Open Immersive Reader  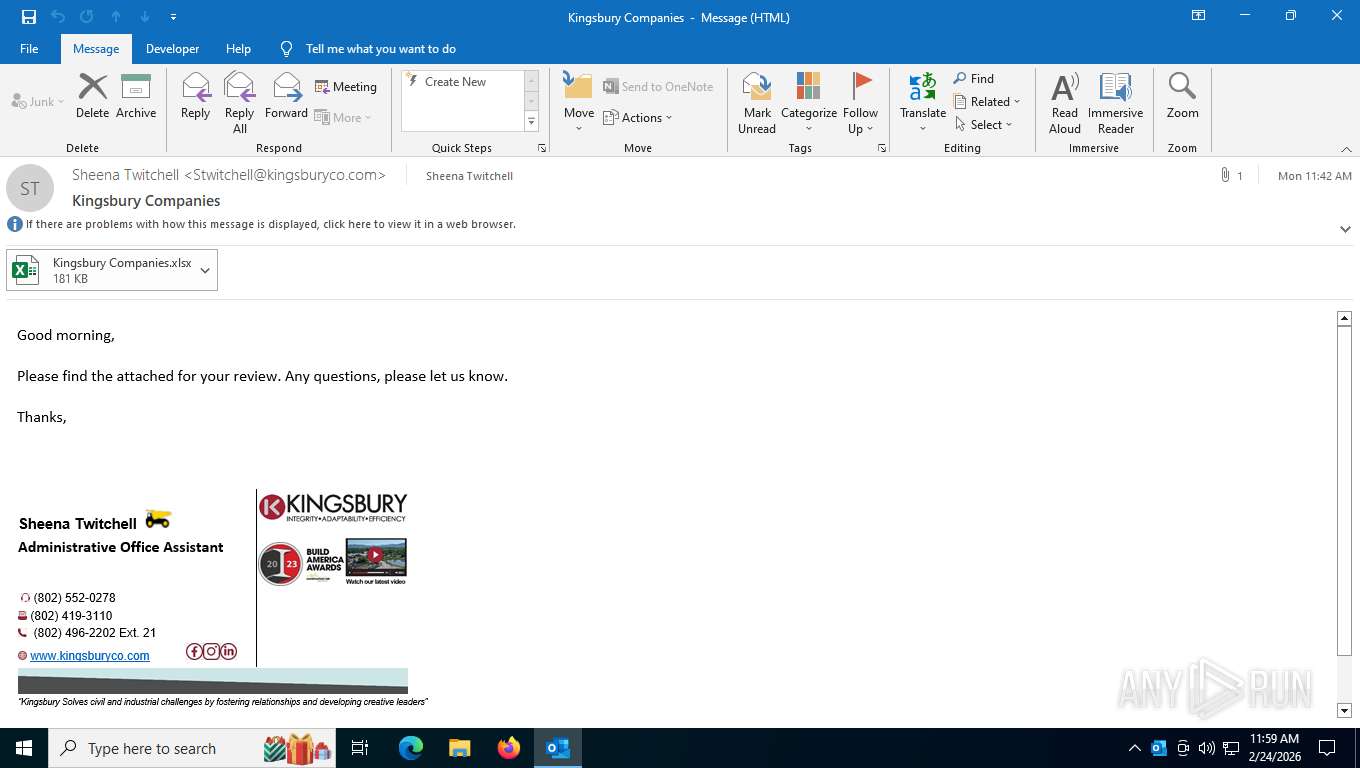[1116, 103]
